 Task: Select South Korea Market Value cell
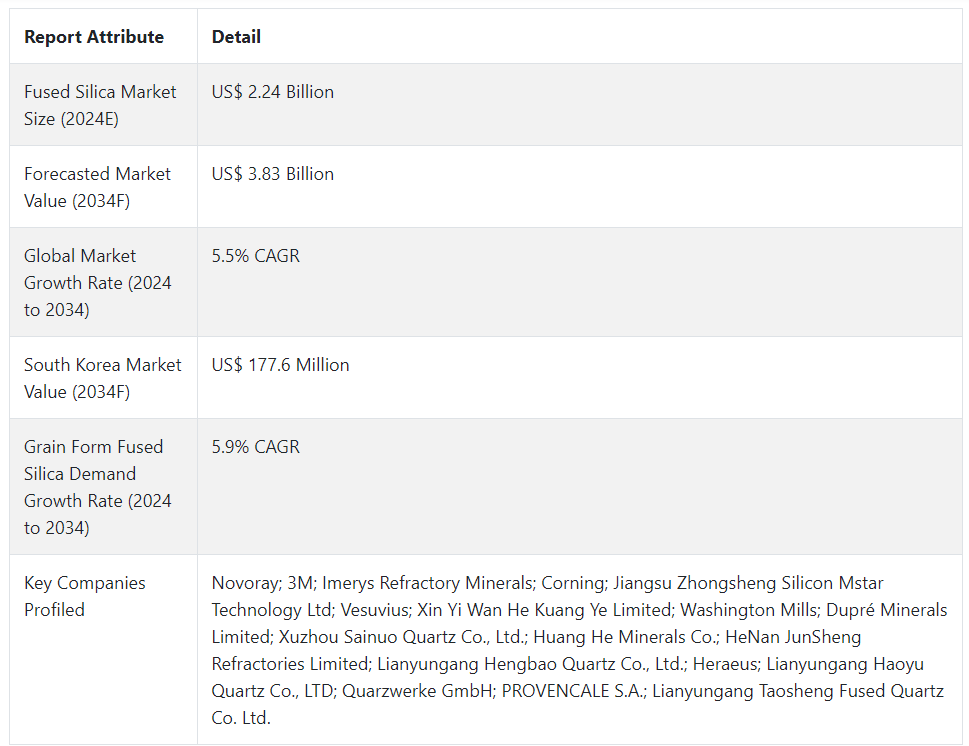tap(102, 378)
